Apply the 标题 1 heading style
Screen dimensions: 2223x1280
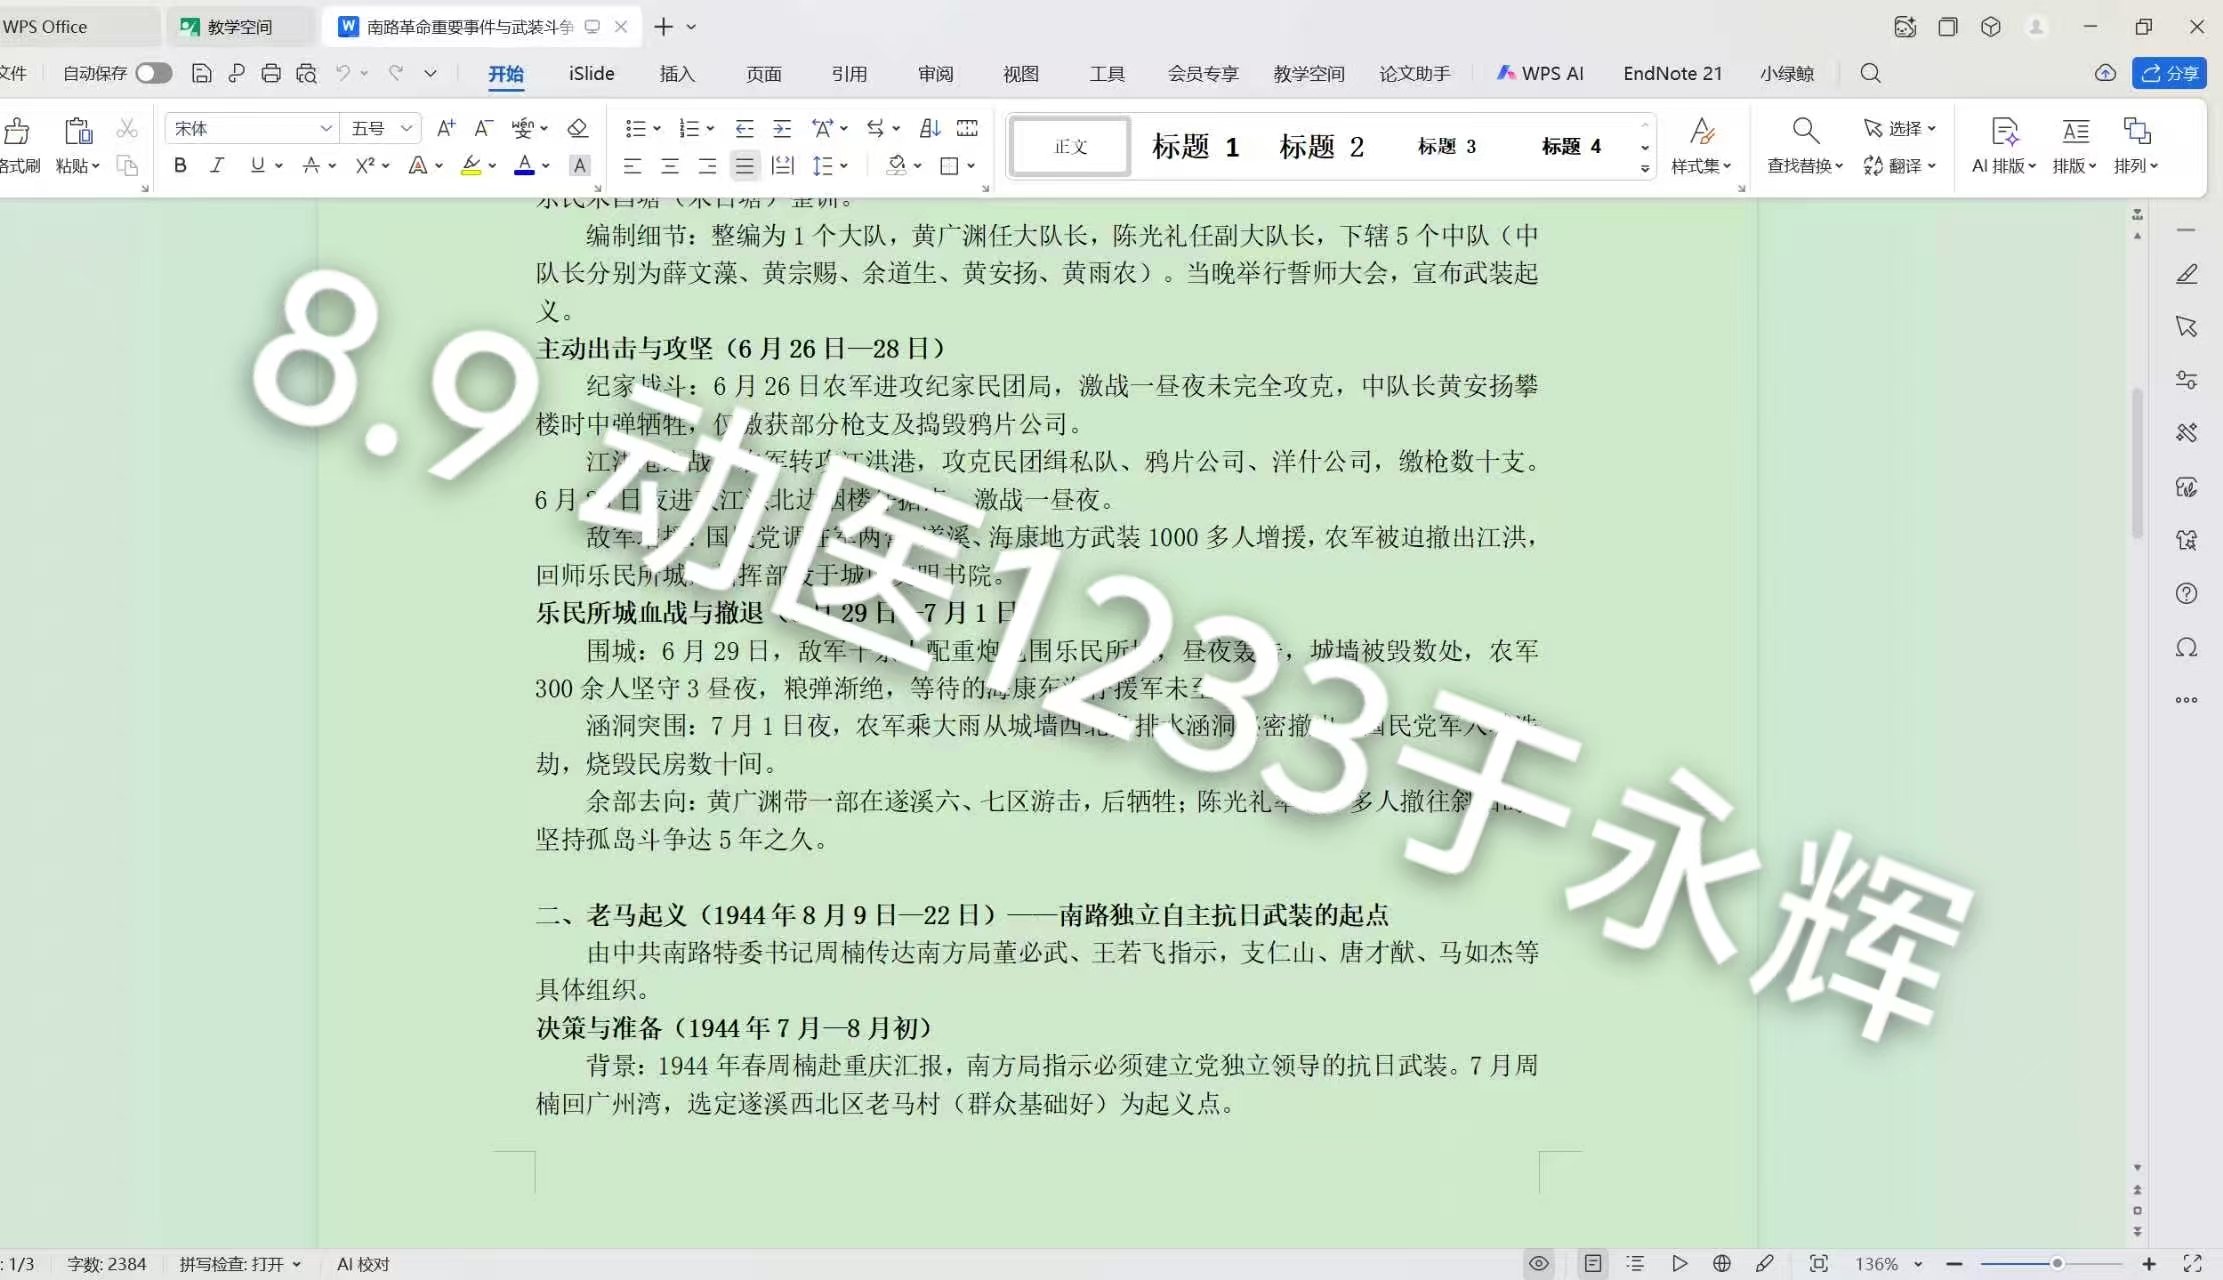coord(1195,147)
